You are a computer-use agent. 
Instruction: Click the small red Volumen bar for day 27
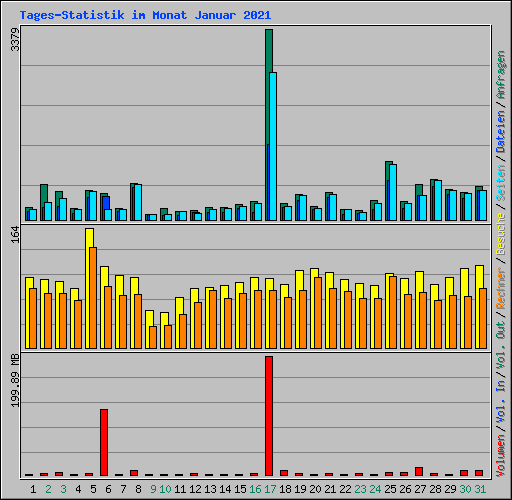419,471
